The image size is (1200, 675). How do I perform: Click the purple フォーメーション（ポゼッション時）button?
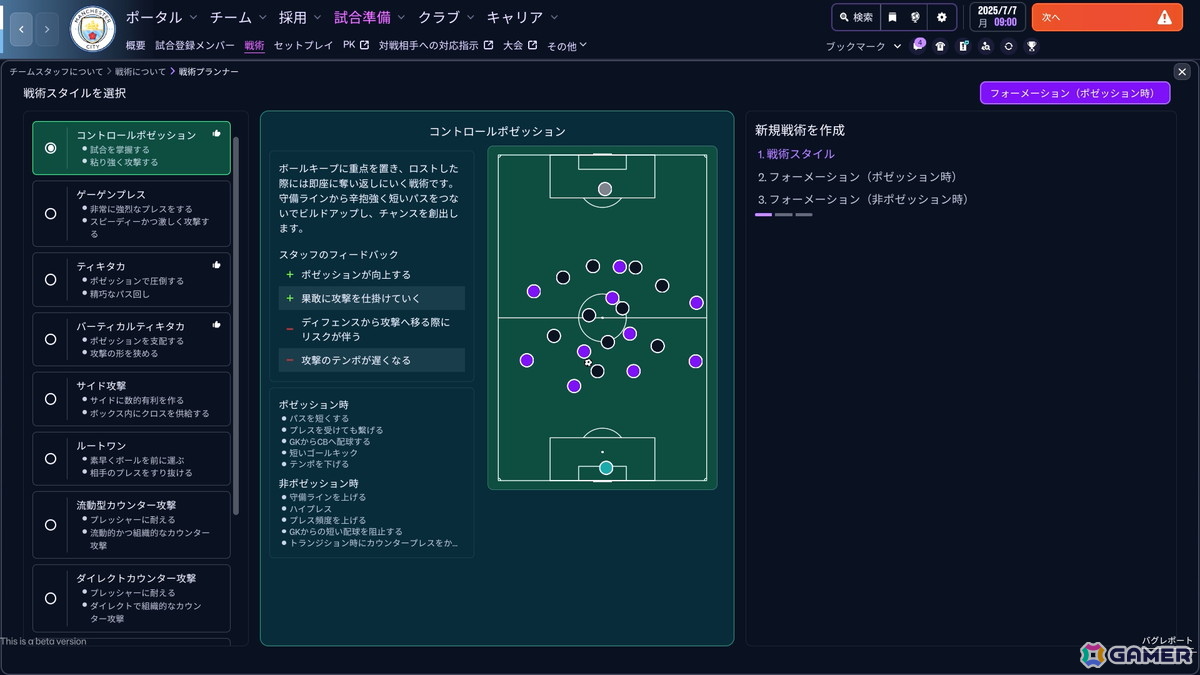pos(1075,92)
